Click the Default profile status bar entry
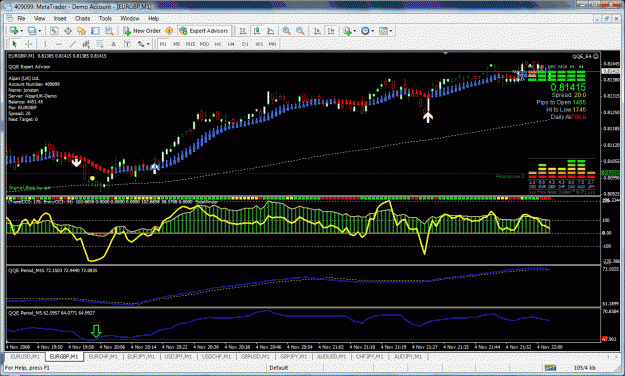 tap(279, 368)
